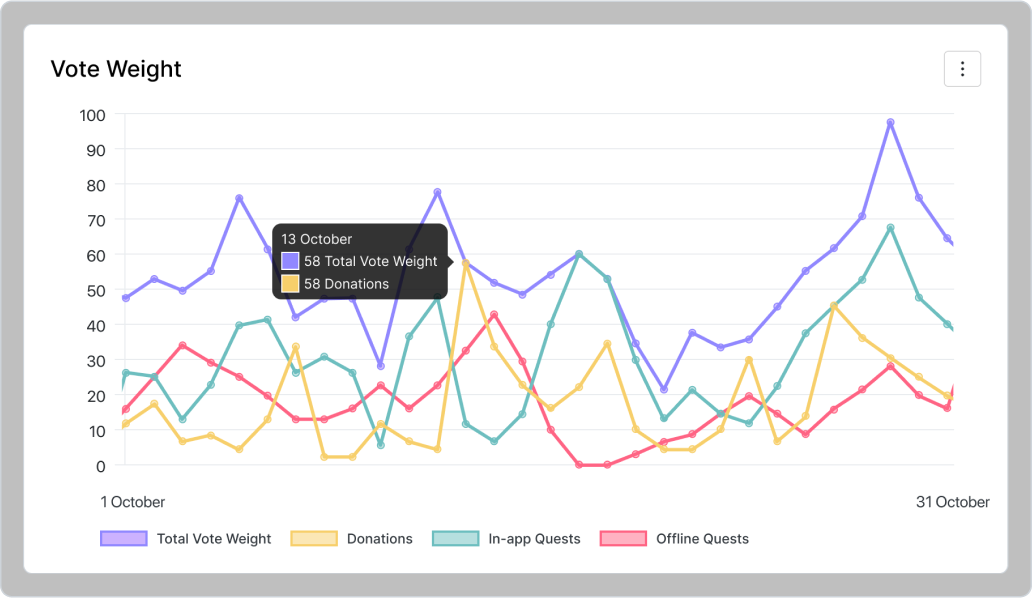This screenshot has height=598, width=1032.
Task: Click the In-app Quests peak near 67
Action: pyautogui.click(x=890, y=228)
